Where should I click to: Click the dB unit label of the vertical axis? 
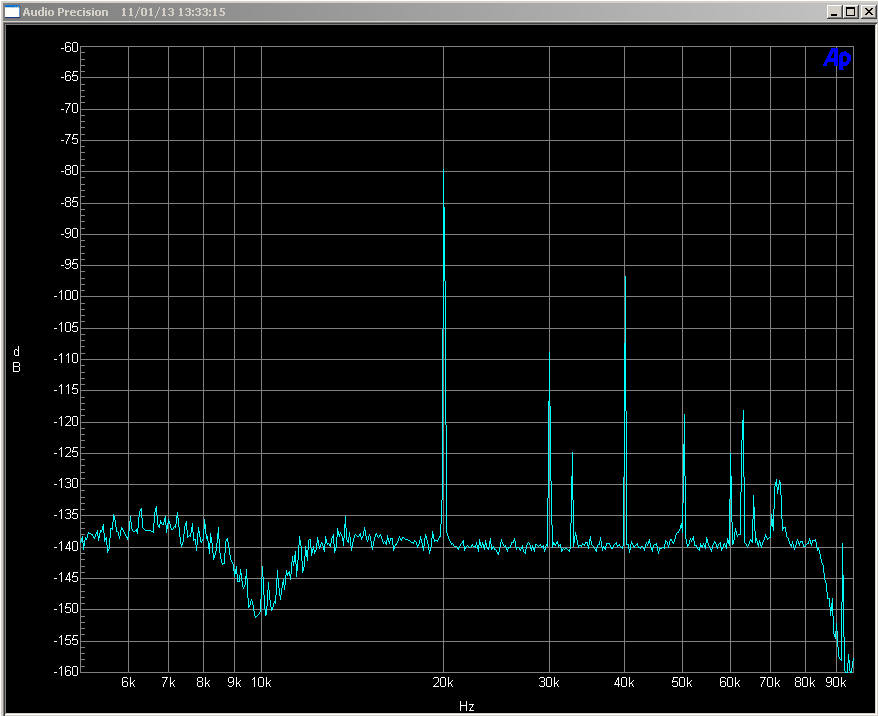[17, 359]
